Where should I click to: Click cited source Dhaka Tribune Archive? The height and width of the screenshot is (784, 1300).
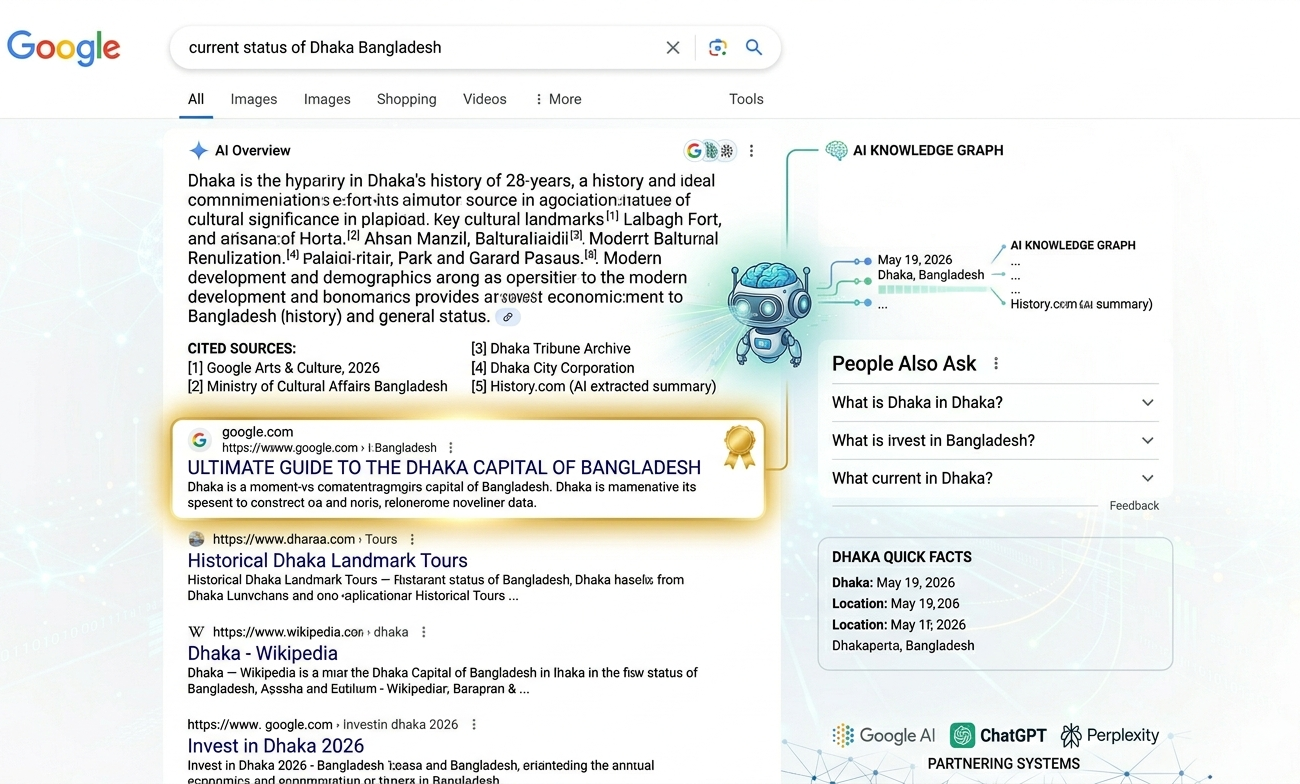click(x=551, y=349)
